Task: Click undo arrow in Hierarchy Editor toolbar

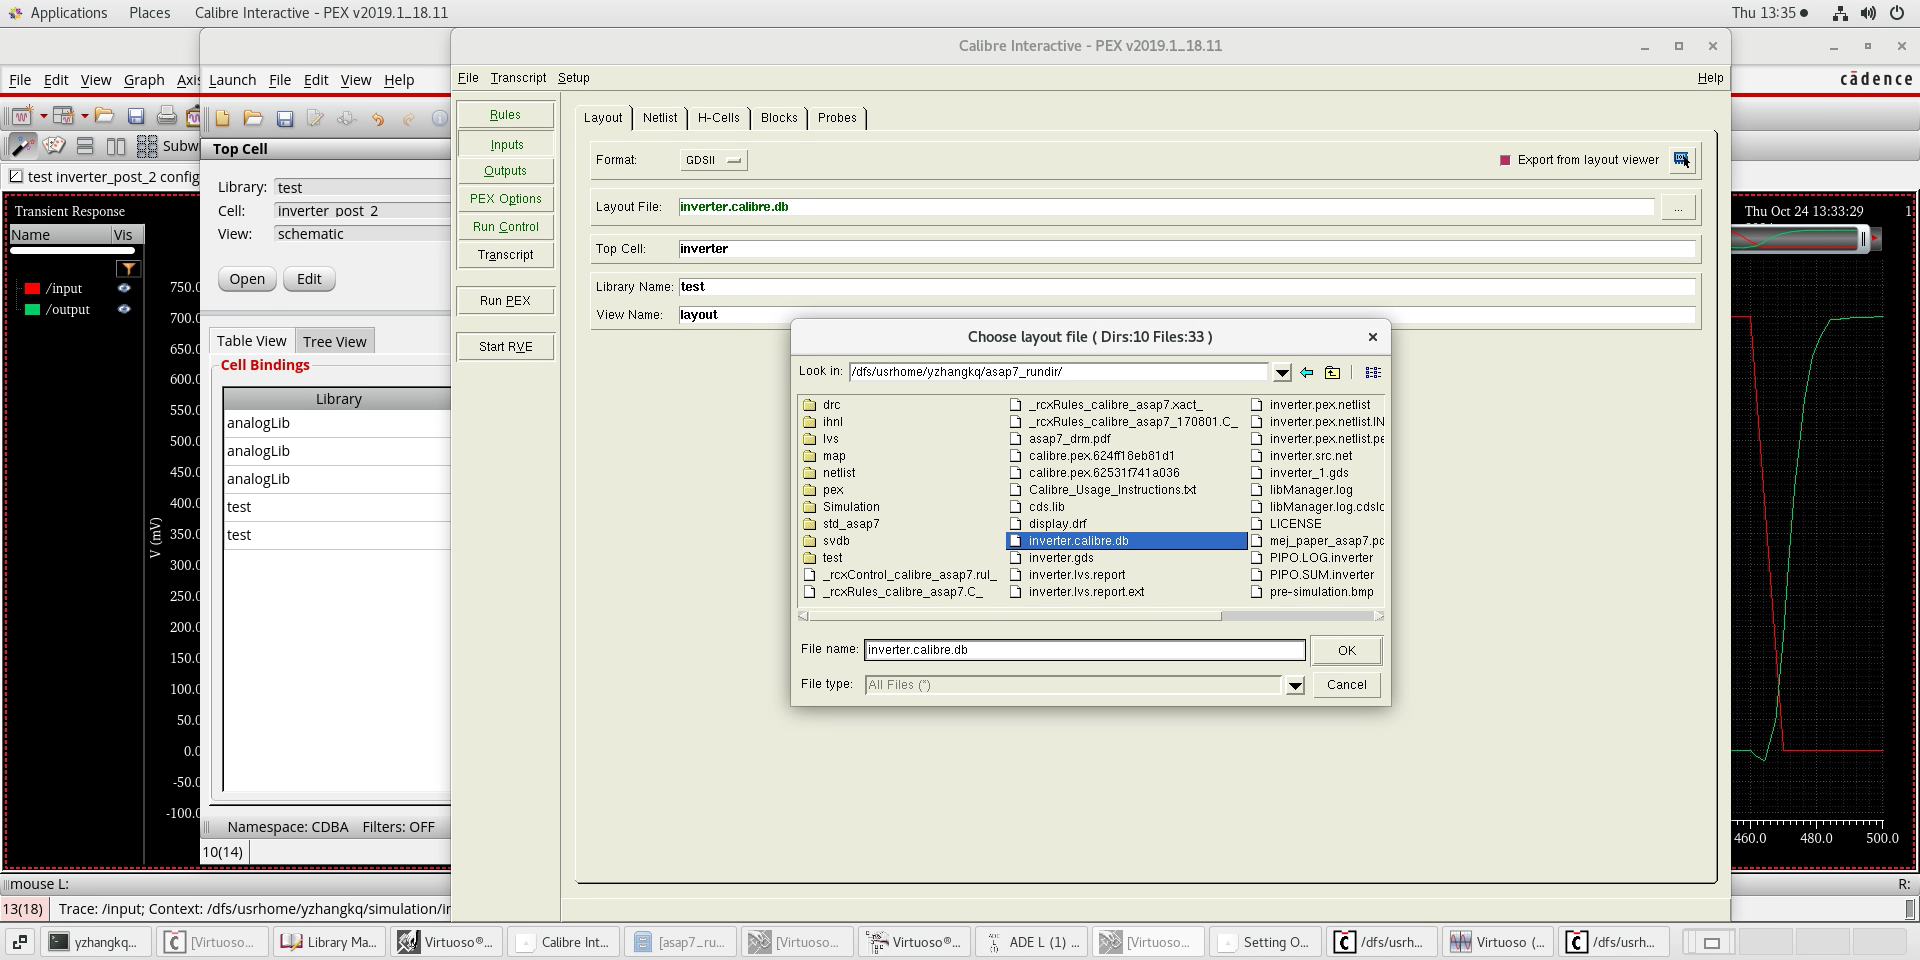Action: [x=377, y=119]
